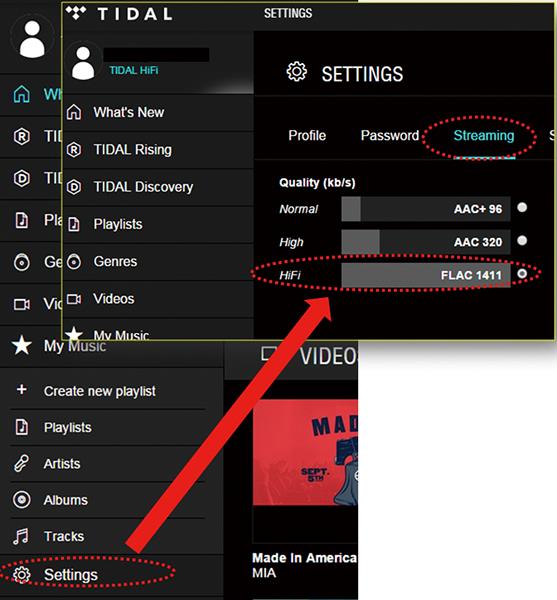557x600 pixels.
Task: Click the plus icon to create new playlist
Action: click(22, 390)
